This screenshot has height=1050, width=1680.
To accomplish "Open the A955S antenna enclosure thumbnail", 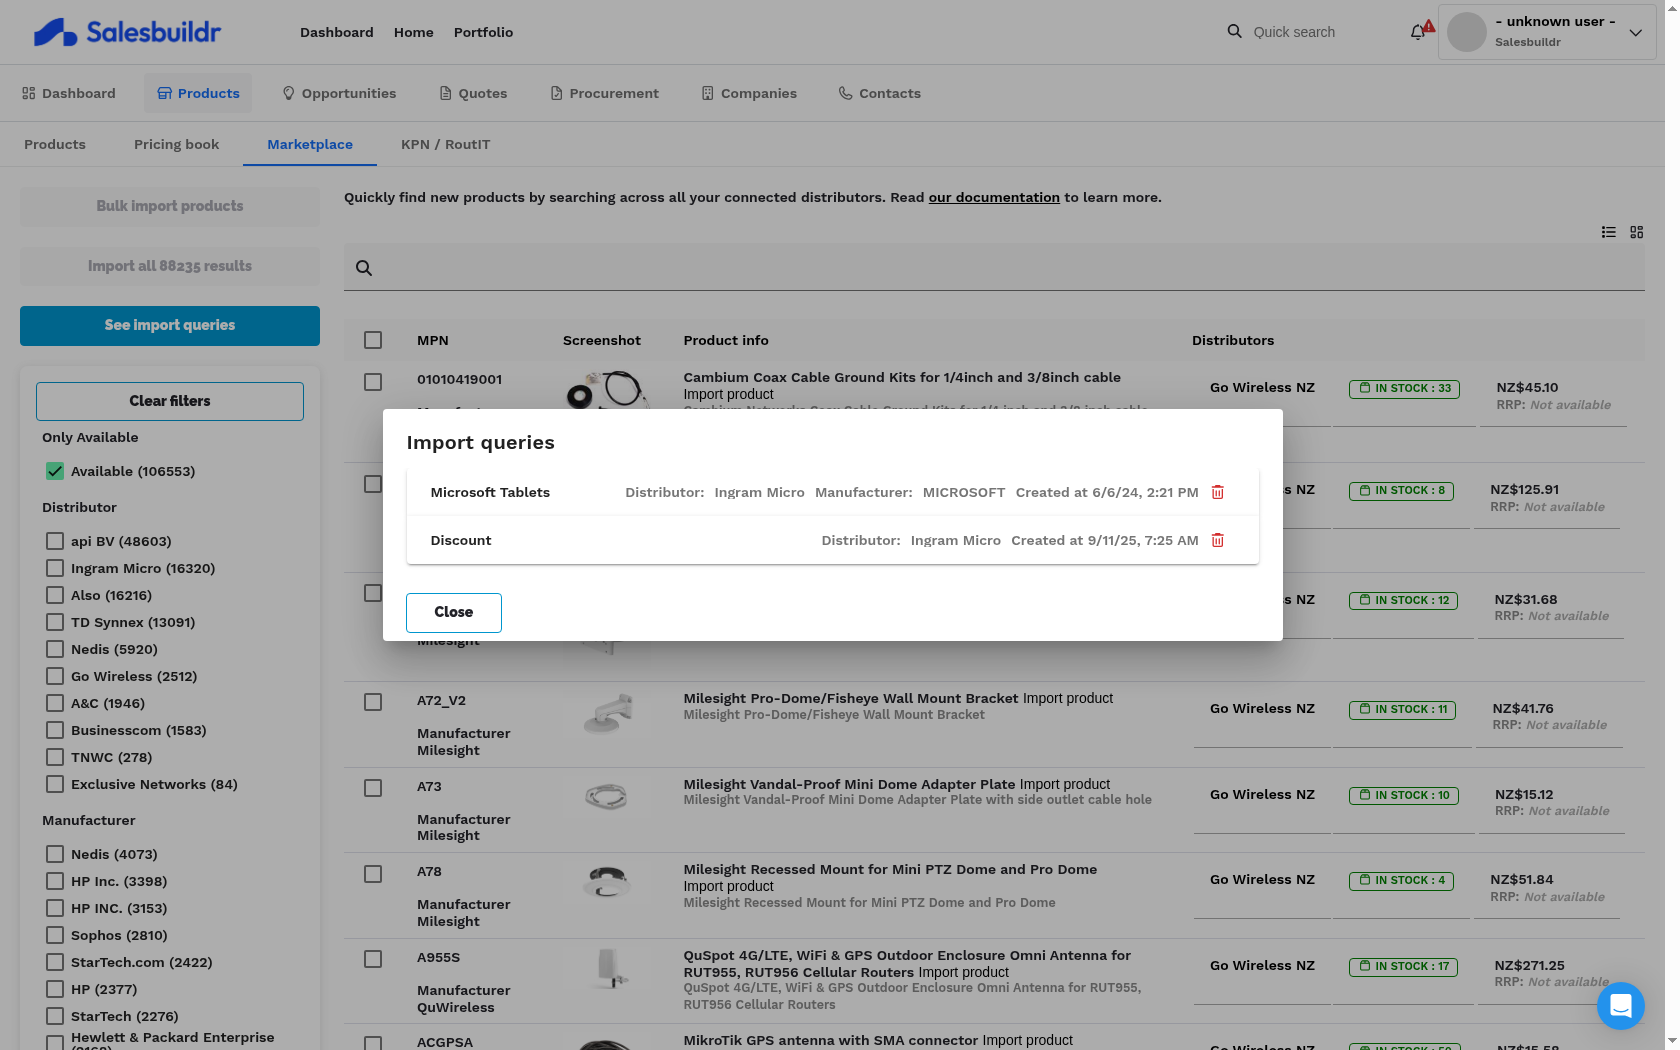I will pos(608,968).
